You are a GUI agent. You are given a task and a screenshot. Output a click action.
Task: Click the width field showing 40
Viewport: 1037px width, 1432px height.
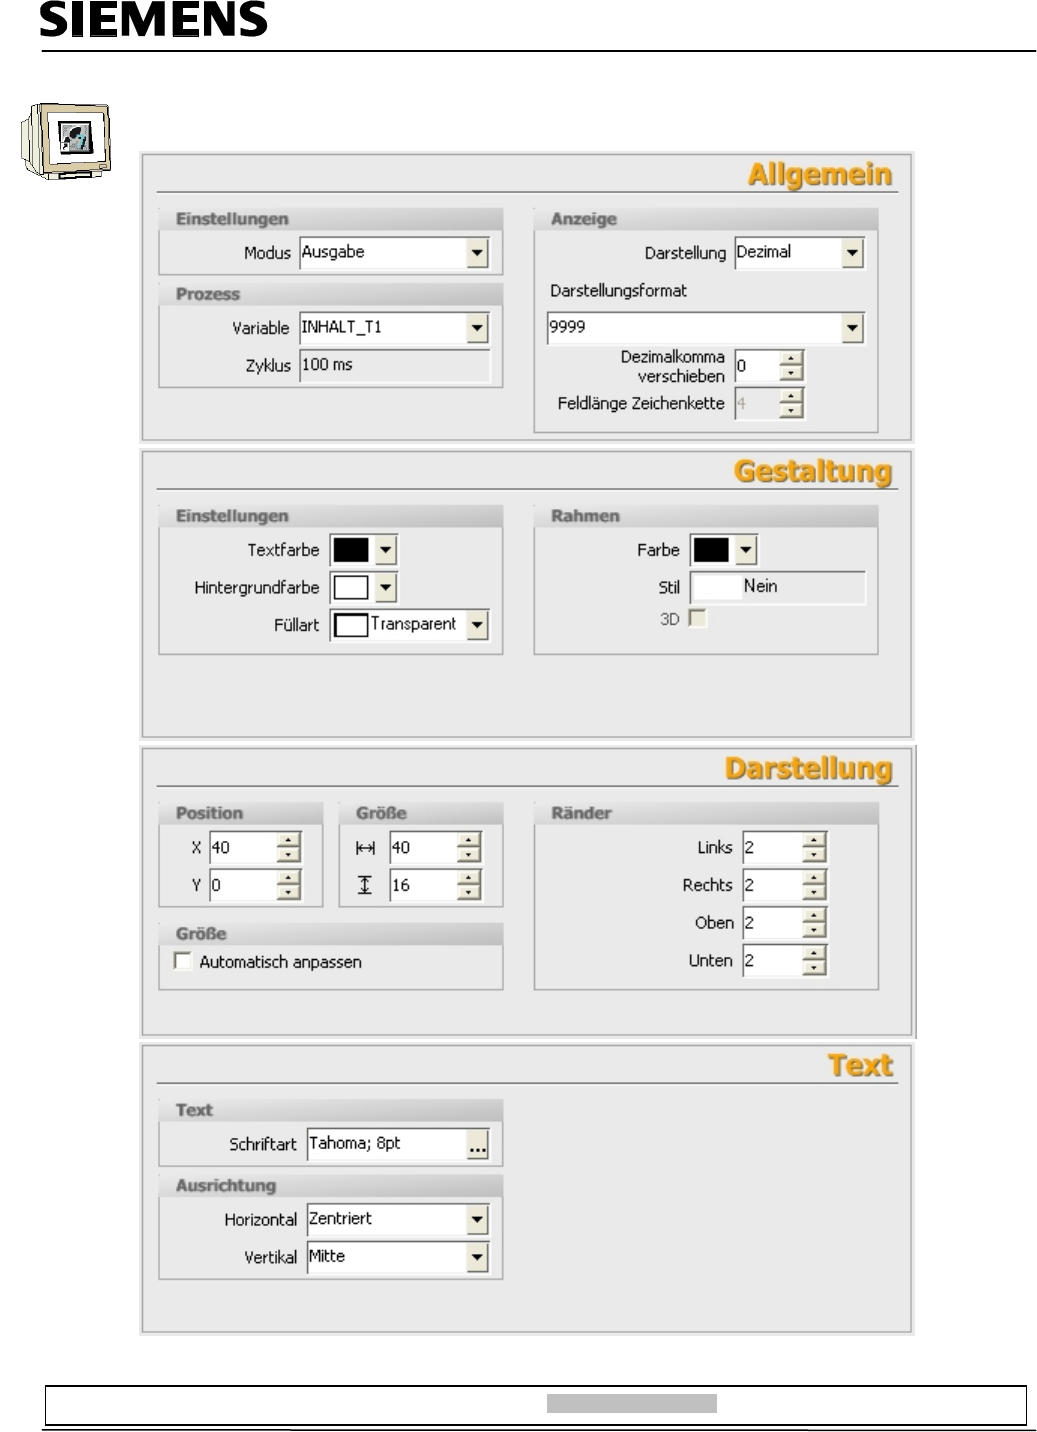coord(422,848)
